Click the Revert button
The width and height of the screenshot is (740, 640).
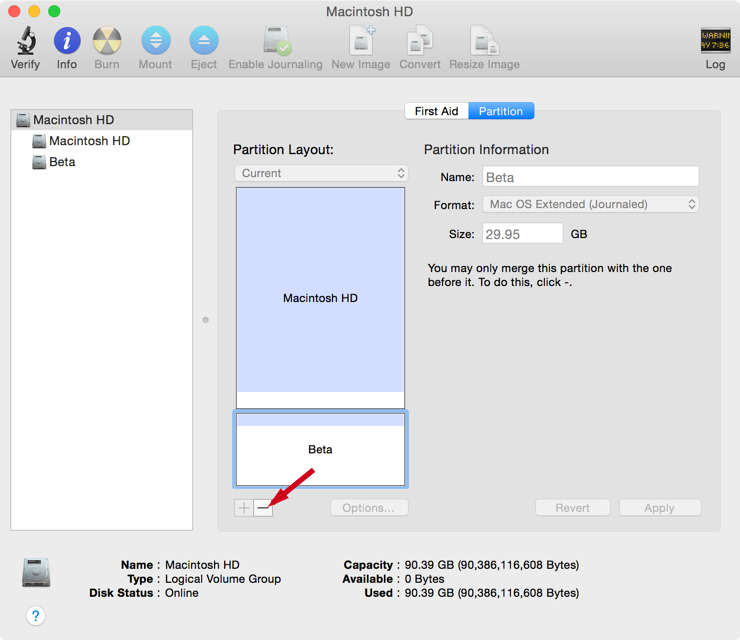point(572,508)
